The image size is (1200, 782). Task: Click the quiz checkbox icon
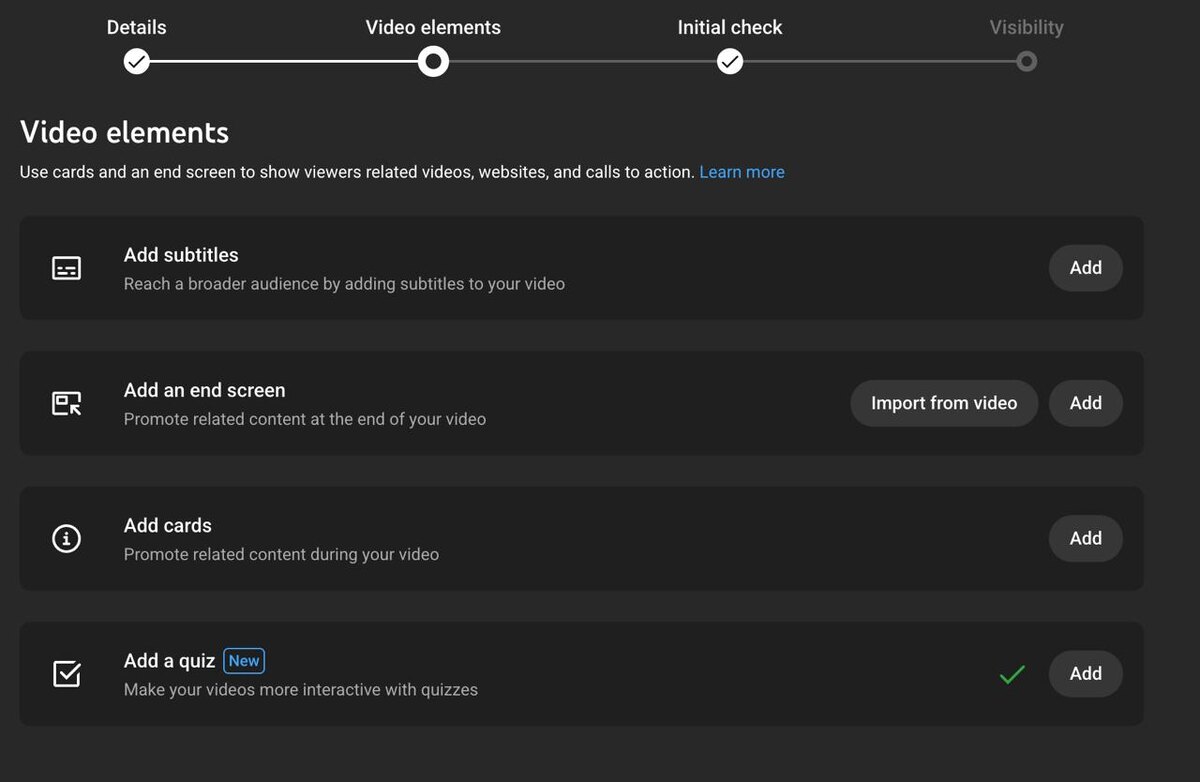(66, 673)
